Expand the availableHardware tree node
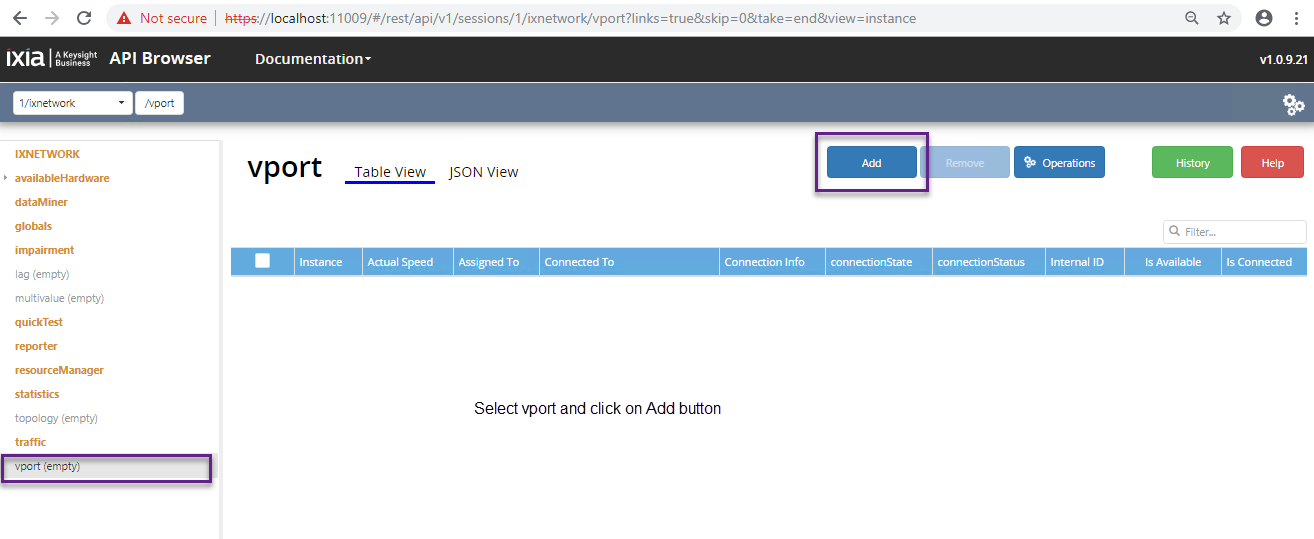The image size is (1314, 539). coord(6,178)
